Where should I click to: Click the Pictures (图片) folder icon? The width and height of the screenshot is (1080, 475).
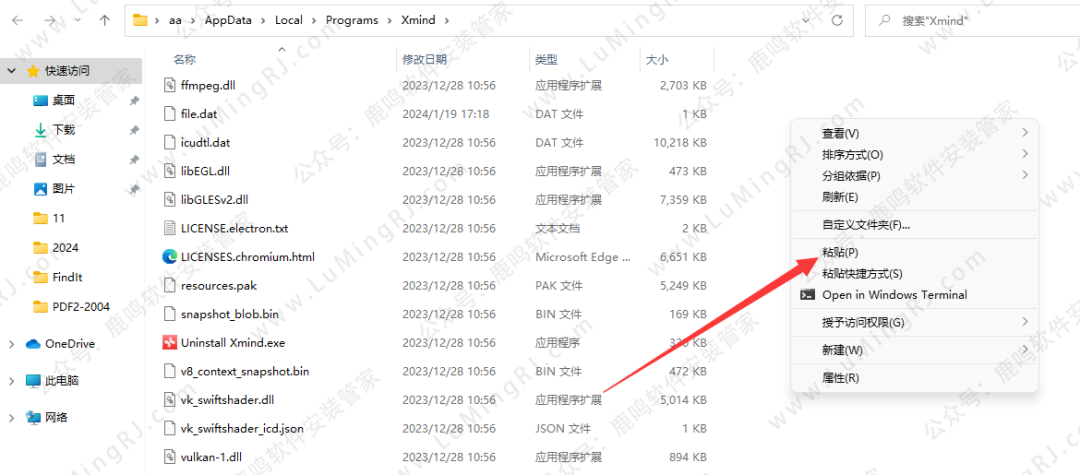point(41,189)
